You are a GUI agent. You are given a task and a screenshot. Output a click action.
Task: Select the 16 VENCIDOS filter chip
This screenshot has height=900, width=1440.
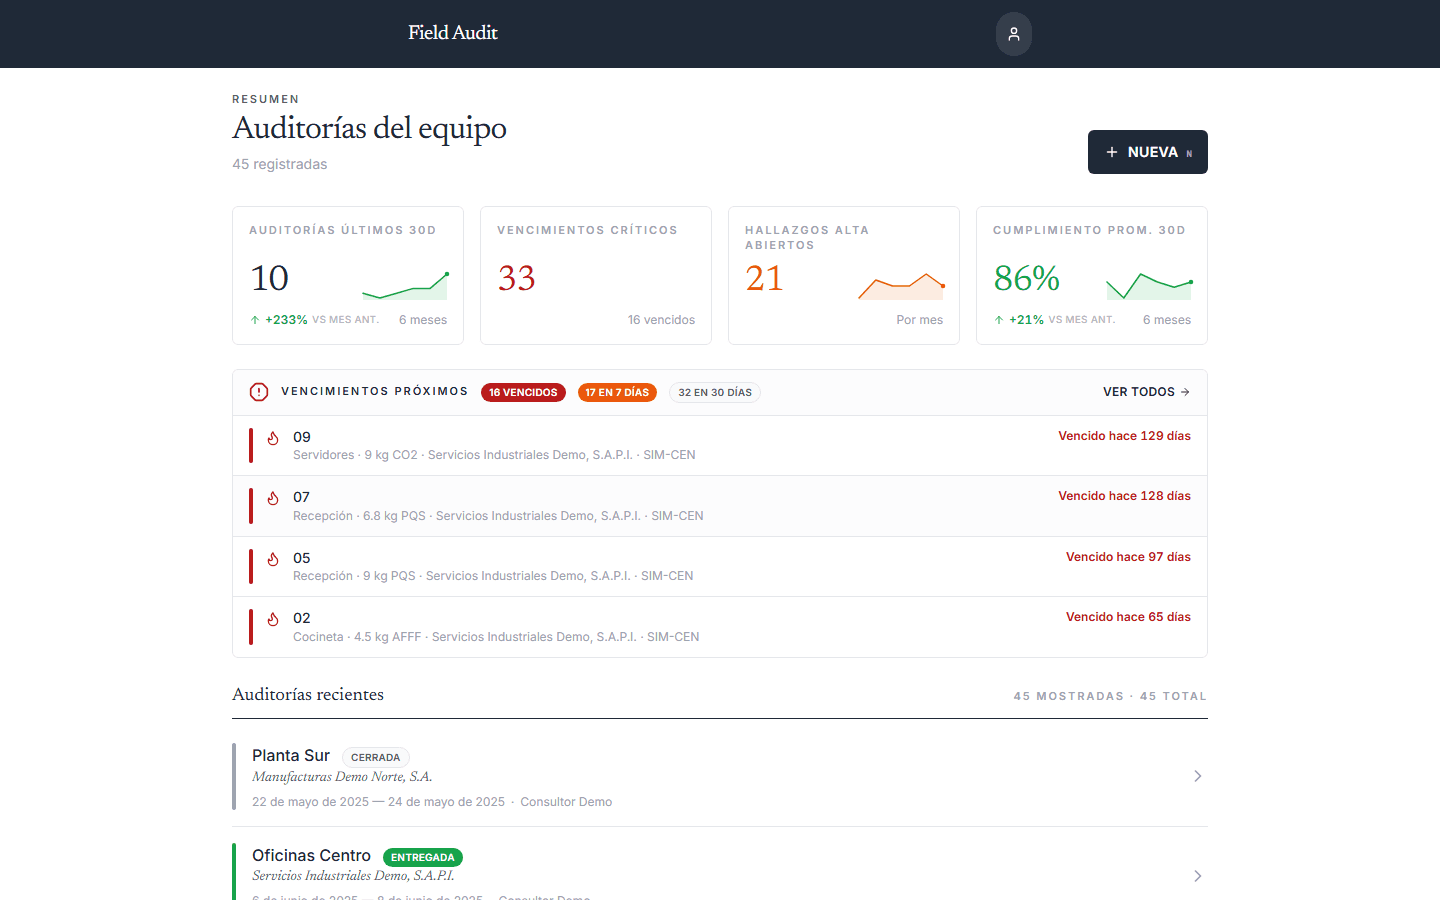tap(523, 393)
